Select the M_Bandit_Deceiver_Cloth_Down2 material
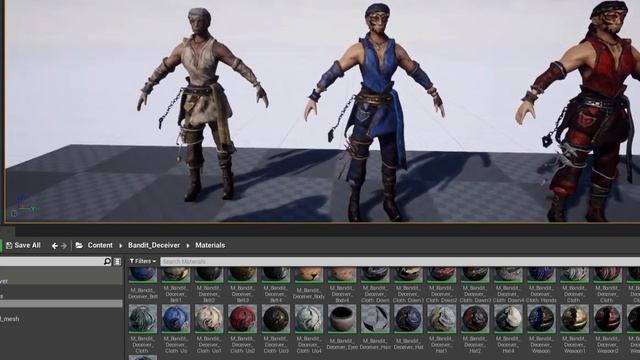Screen dimensions: 640x360 click(x=441, y=284)
